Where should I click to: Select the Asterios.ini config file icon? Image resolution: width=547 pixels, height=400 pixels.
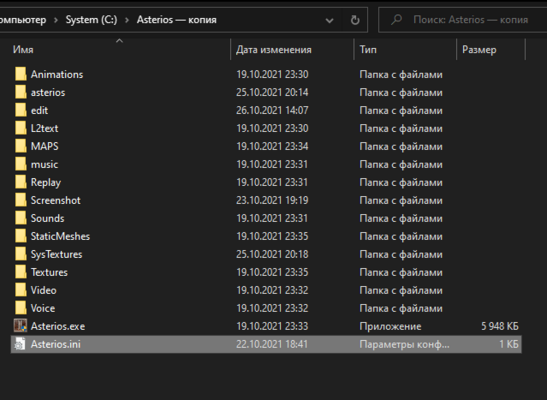[20, 344]
